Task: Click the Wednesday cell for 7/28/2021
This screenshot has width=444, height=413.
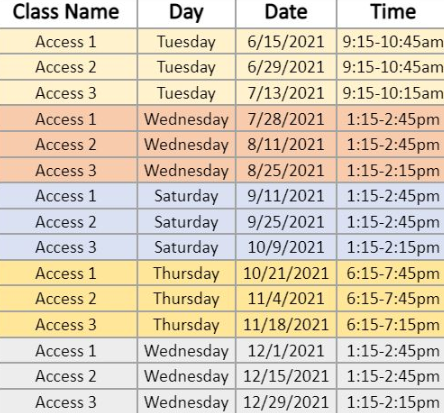Action: click(x=186, y=119)
